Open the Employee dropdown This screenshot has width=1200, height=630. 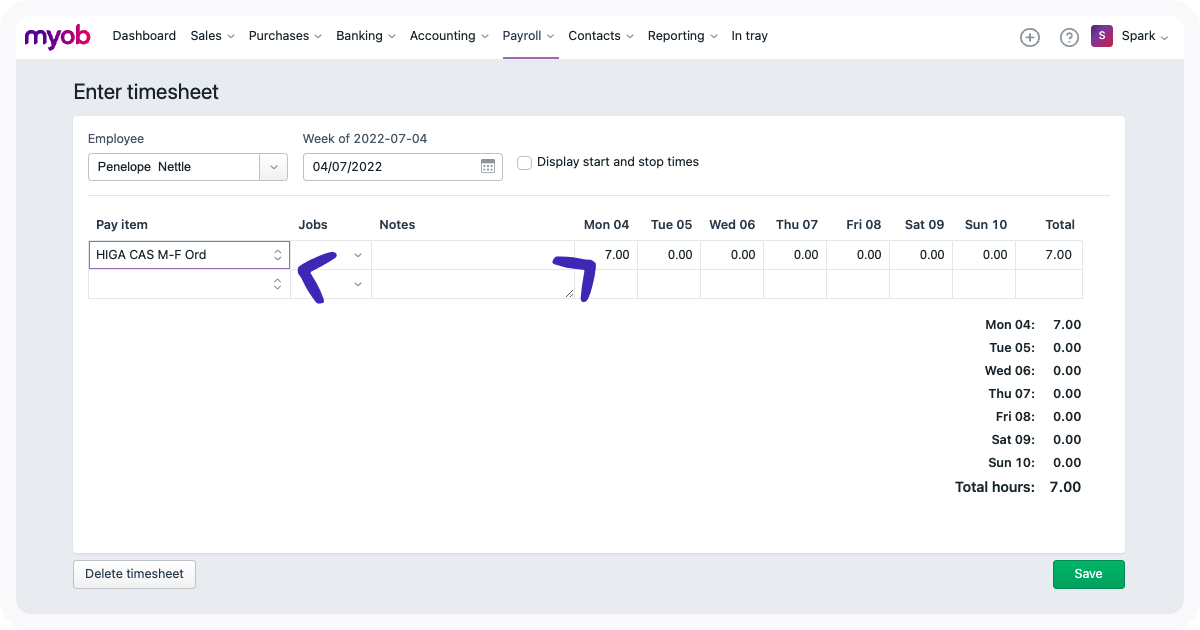(272, 167)
